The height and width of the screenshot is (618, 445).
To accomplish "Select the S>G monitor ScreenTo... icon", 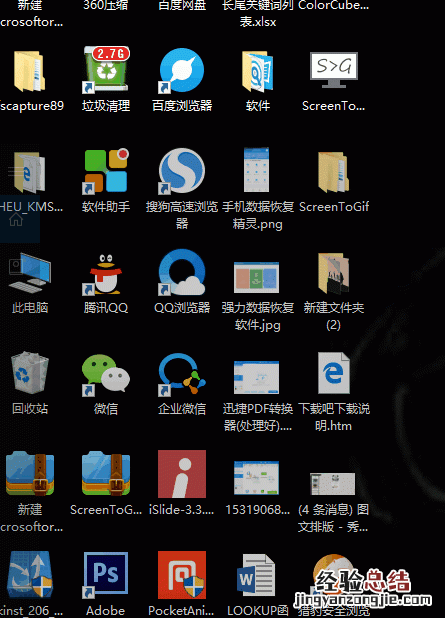I will 334,70.
